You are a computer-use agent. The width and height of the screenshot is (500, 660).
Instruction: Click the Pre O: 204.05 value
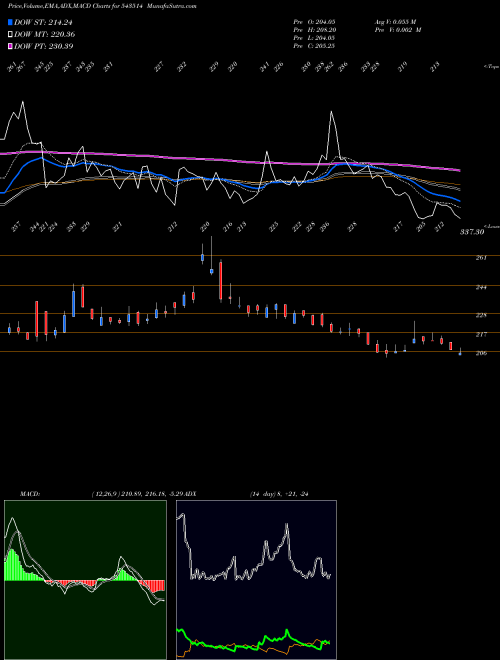coord(314,22)
